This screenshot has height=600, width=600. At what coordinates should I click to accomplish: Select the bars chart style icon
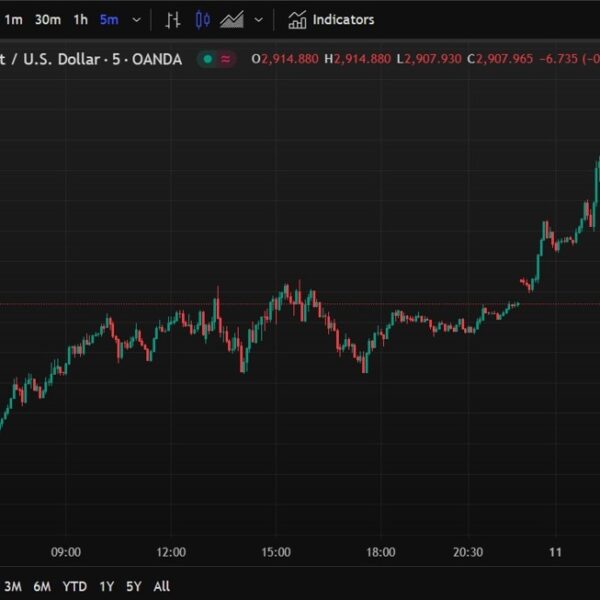point(173,20)
